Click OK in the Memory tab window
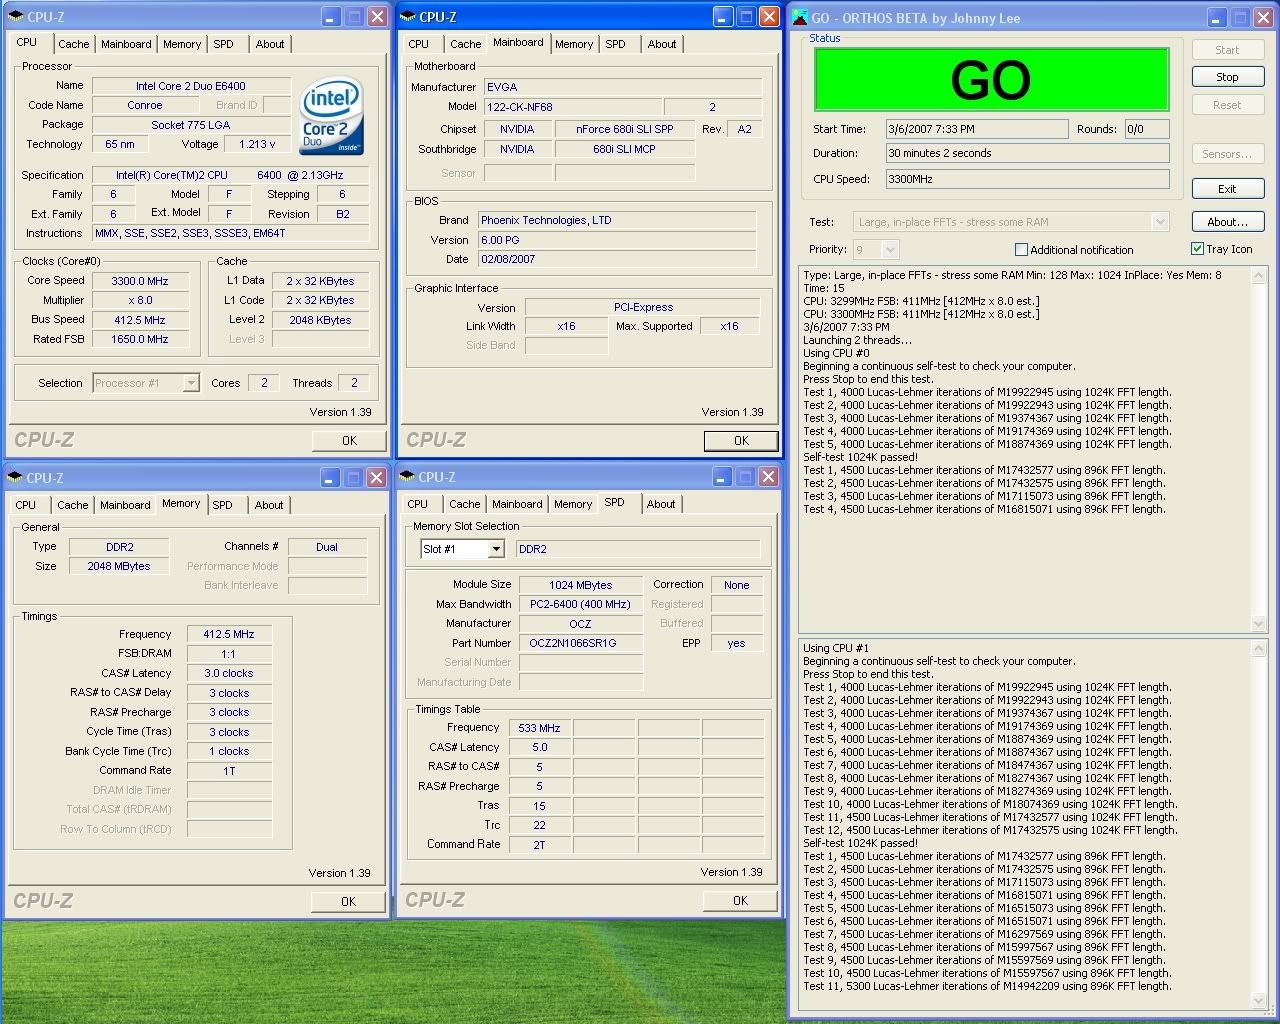Image resolution: width=1280 pixels, height=1024 pixels. (x=348, y=901)
